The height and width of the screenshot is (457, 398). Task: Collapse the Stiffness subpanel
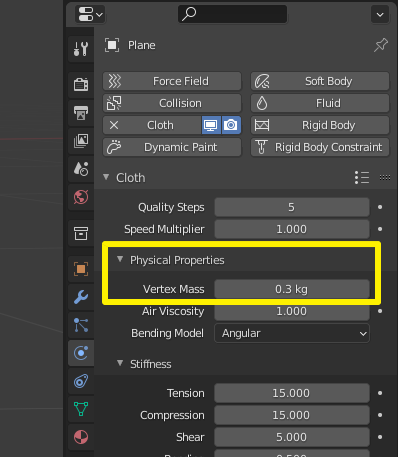pyautogui.click(x=120, y=363)
